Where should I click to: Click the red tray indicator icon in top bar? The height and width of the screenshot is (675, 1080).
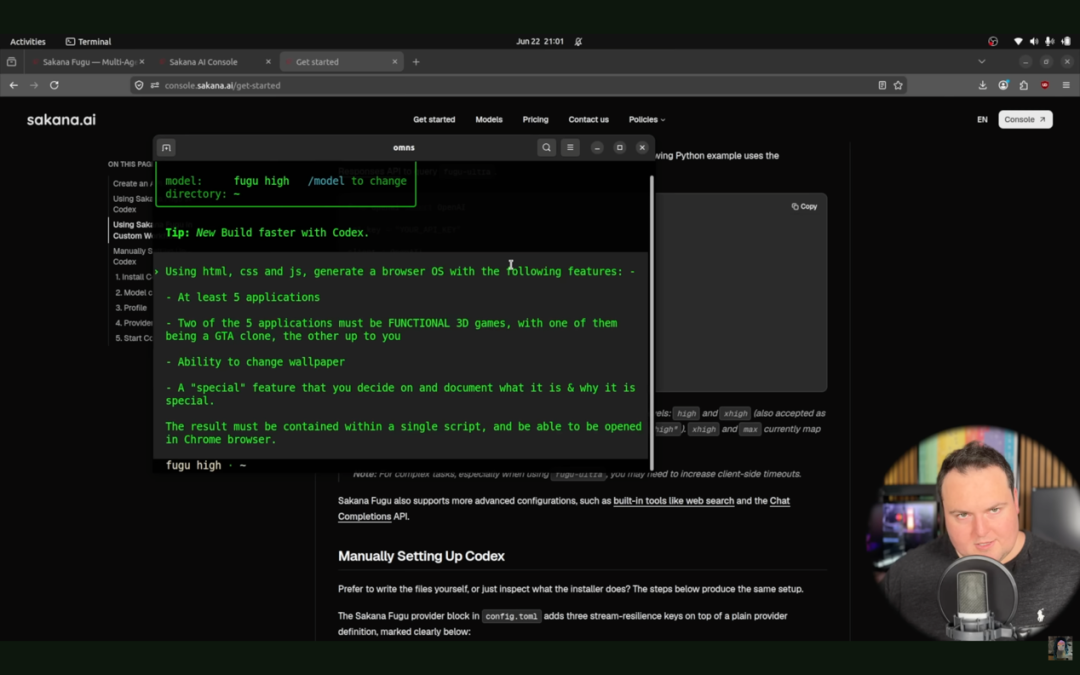pos(993,41)
